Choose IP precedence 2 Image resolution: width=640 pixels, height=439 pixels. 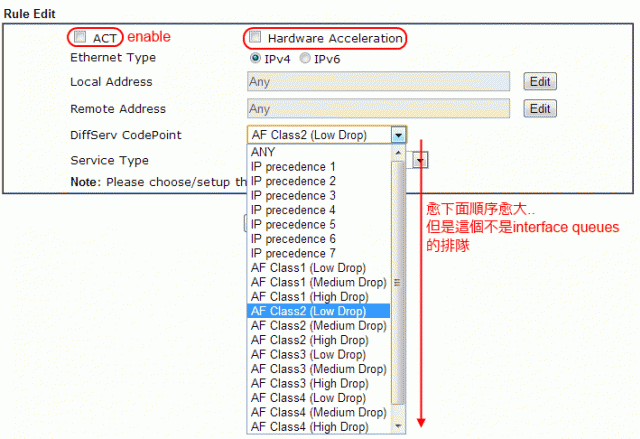point(318,181)
